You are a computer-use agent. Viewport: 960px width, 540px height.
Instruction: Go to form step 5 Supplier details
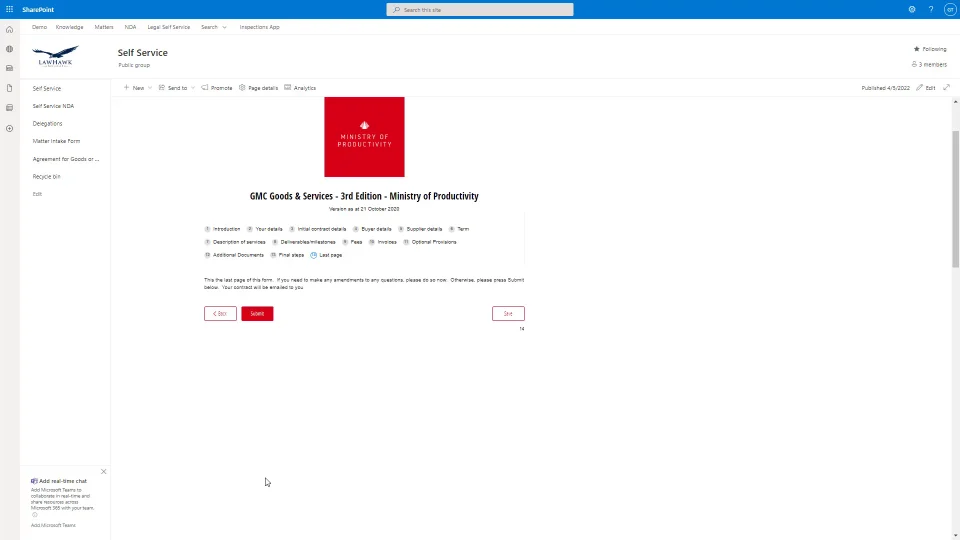[x=420, y=229]
